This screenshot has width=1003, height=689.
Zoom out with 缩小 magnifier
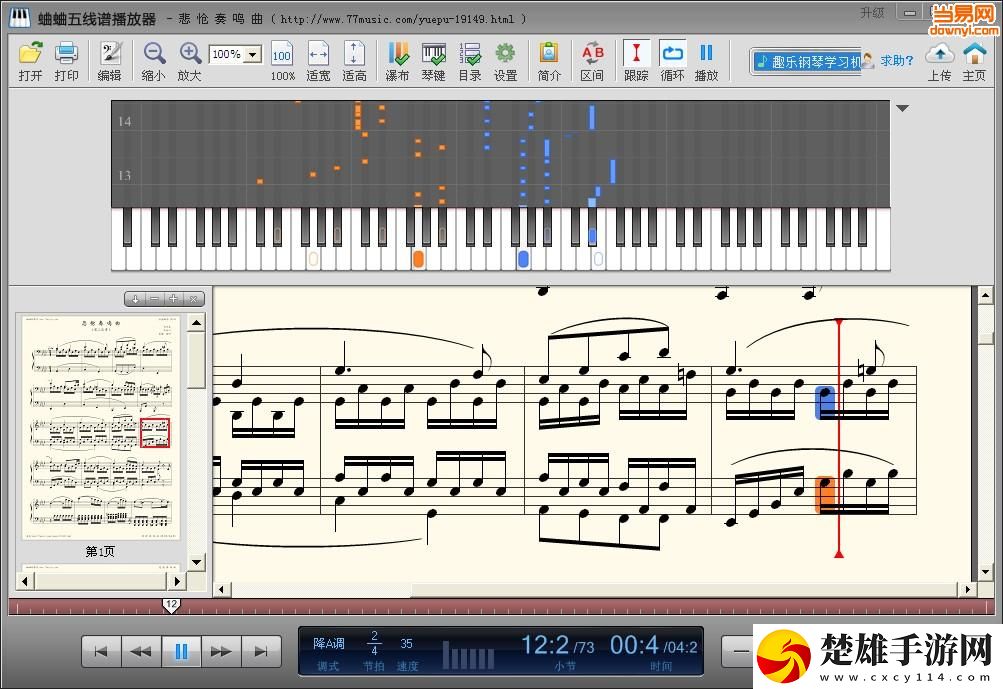154,61
